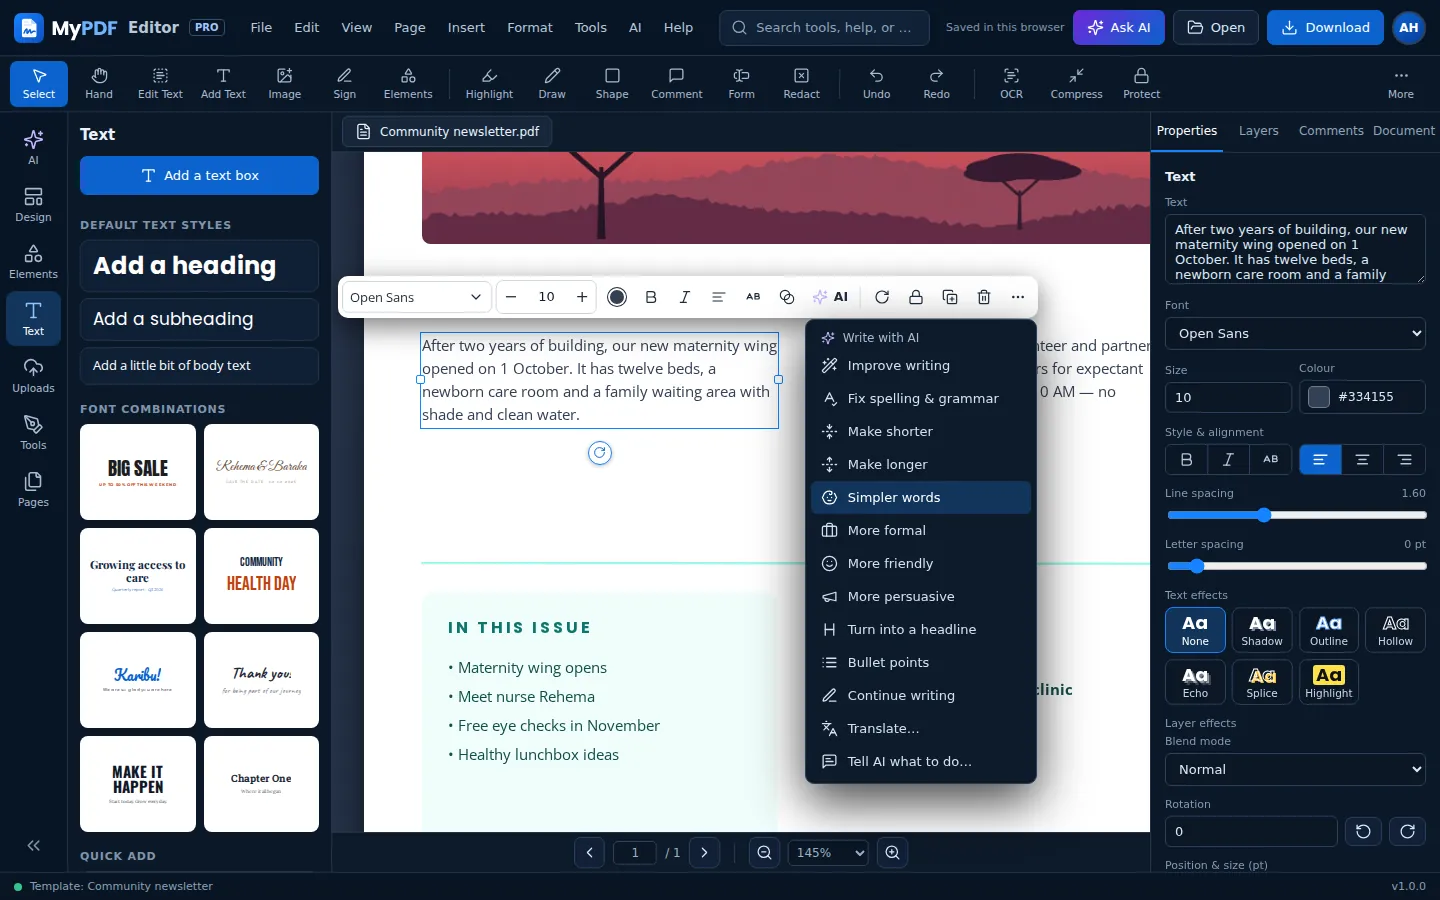
Task: Run OCR on the document
Action: pos(1011,83)
